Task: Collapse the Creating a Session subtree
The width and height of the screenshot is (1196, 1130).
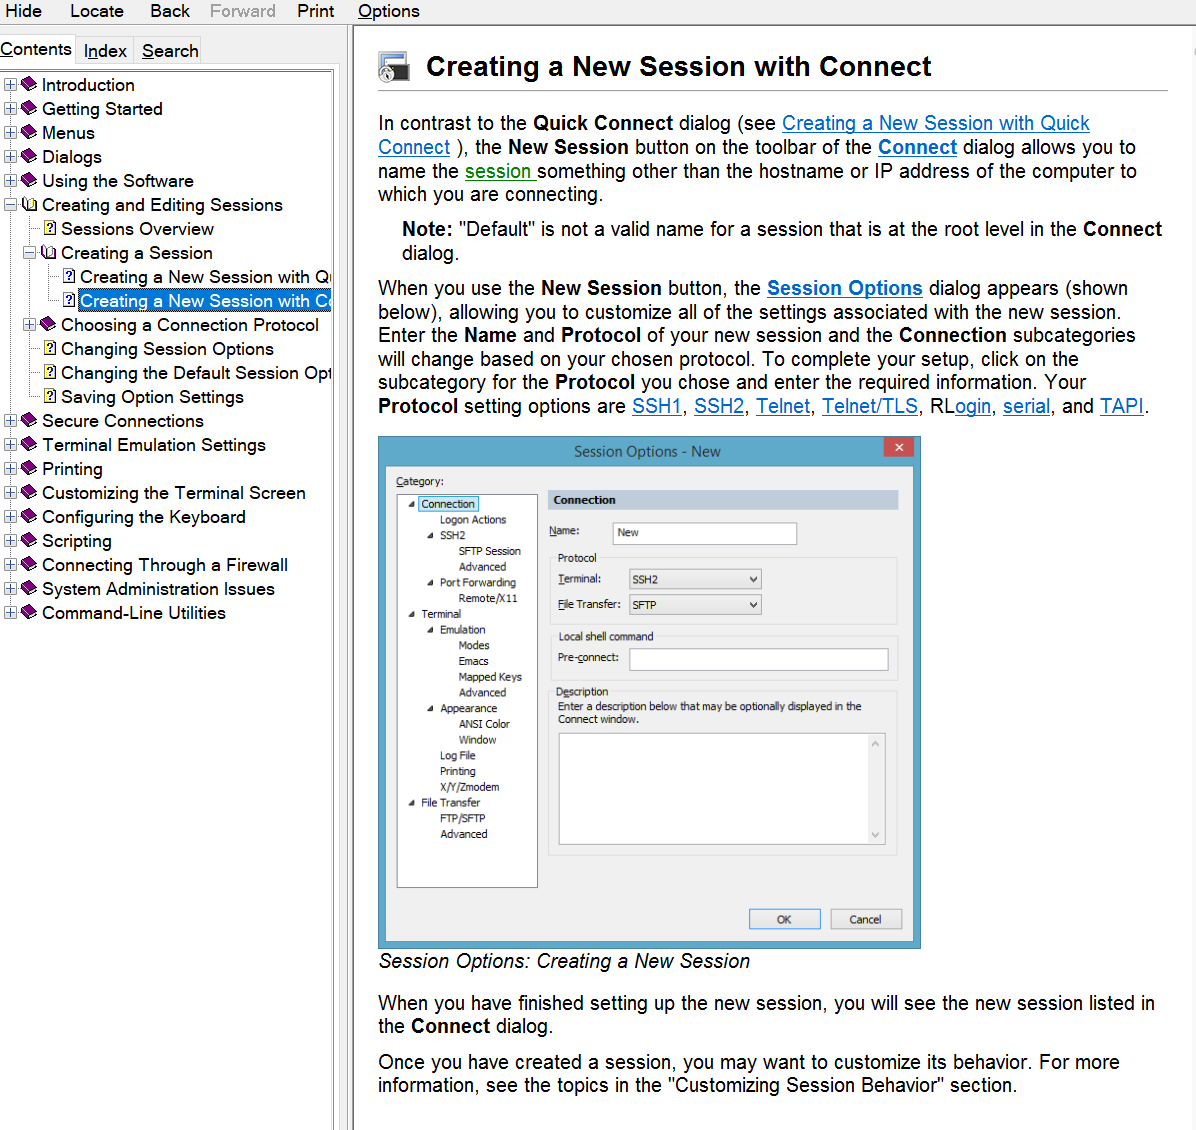Action: click(29, 253)
